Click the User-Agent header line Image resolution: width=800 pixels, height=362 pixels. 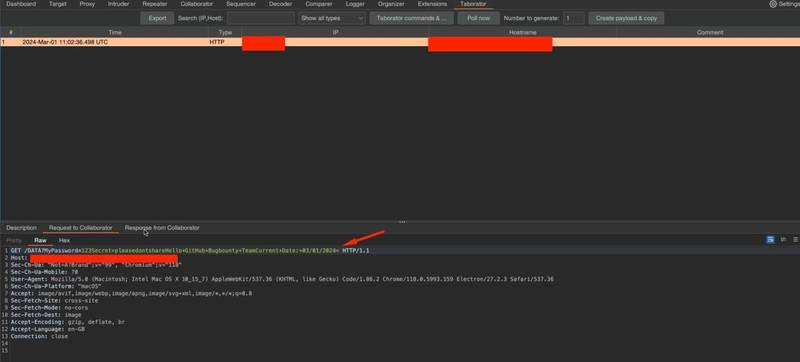[282, 279]
